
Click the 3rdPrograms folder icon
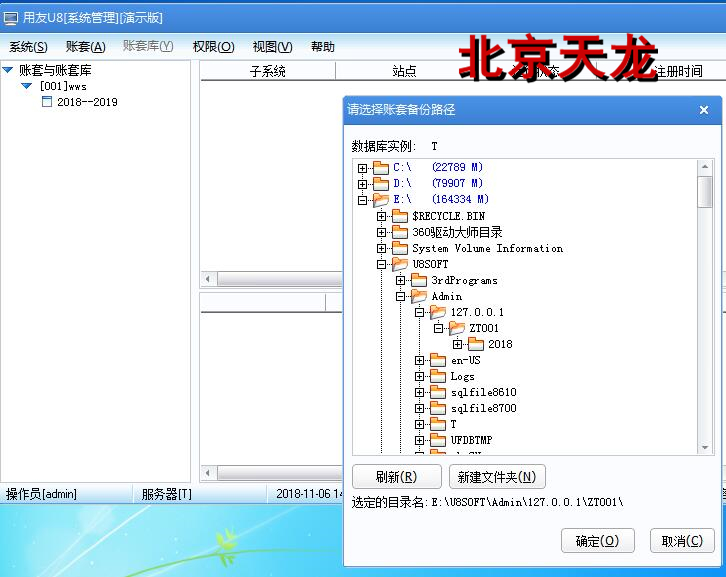tap(419, 280)
